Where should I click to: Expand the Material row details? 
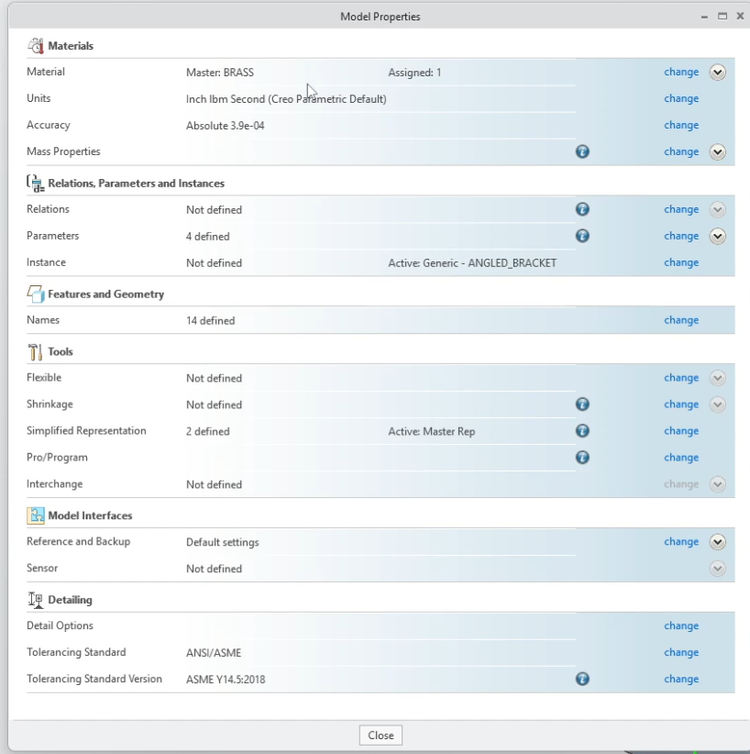point(717,73)
